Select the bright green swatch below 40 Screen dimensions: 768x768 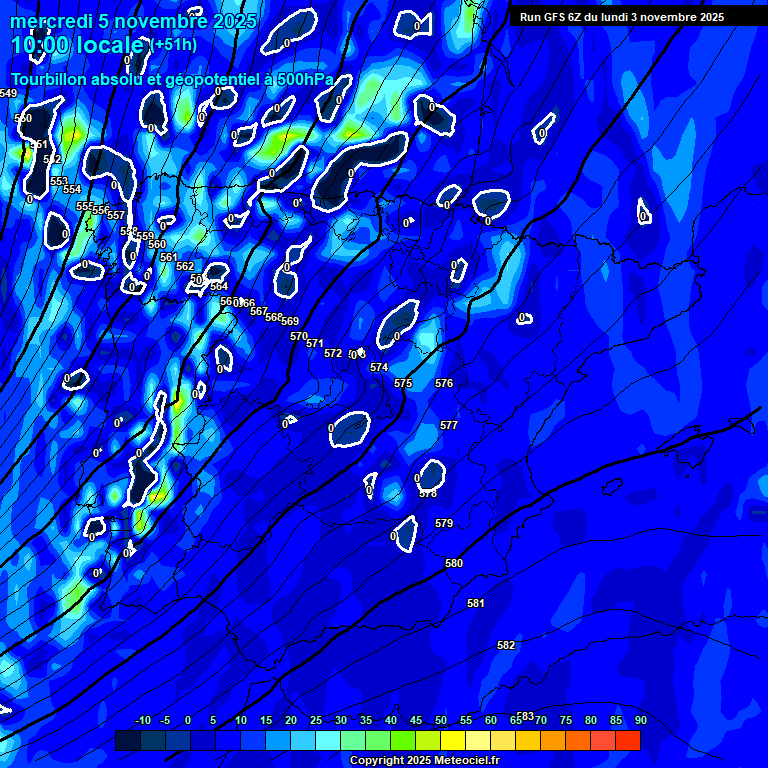(402, 740)
